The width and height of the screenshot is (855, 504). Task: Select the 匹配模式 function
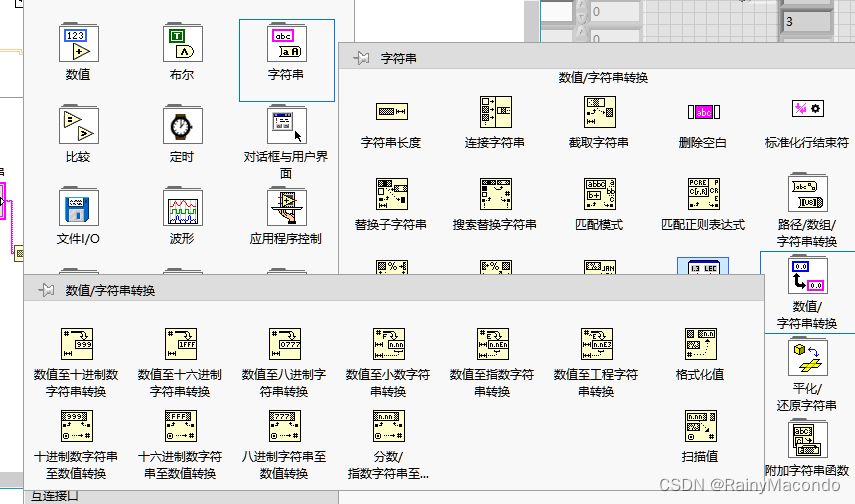(600, 194)
